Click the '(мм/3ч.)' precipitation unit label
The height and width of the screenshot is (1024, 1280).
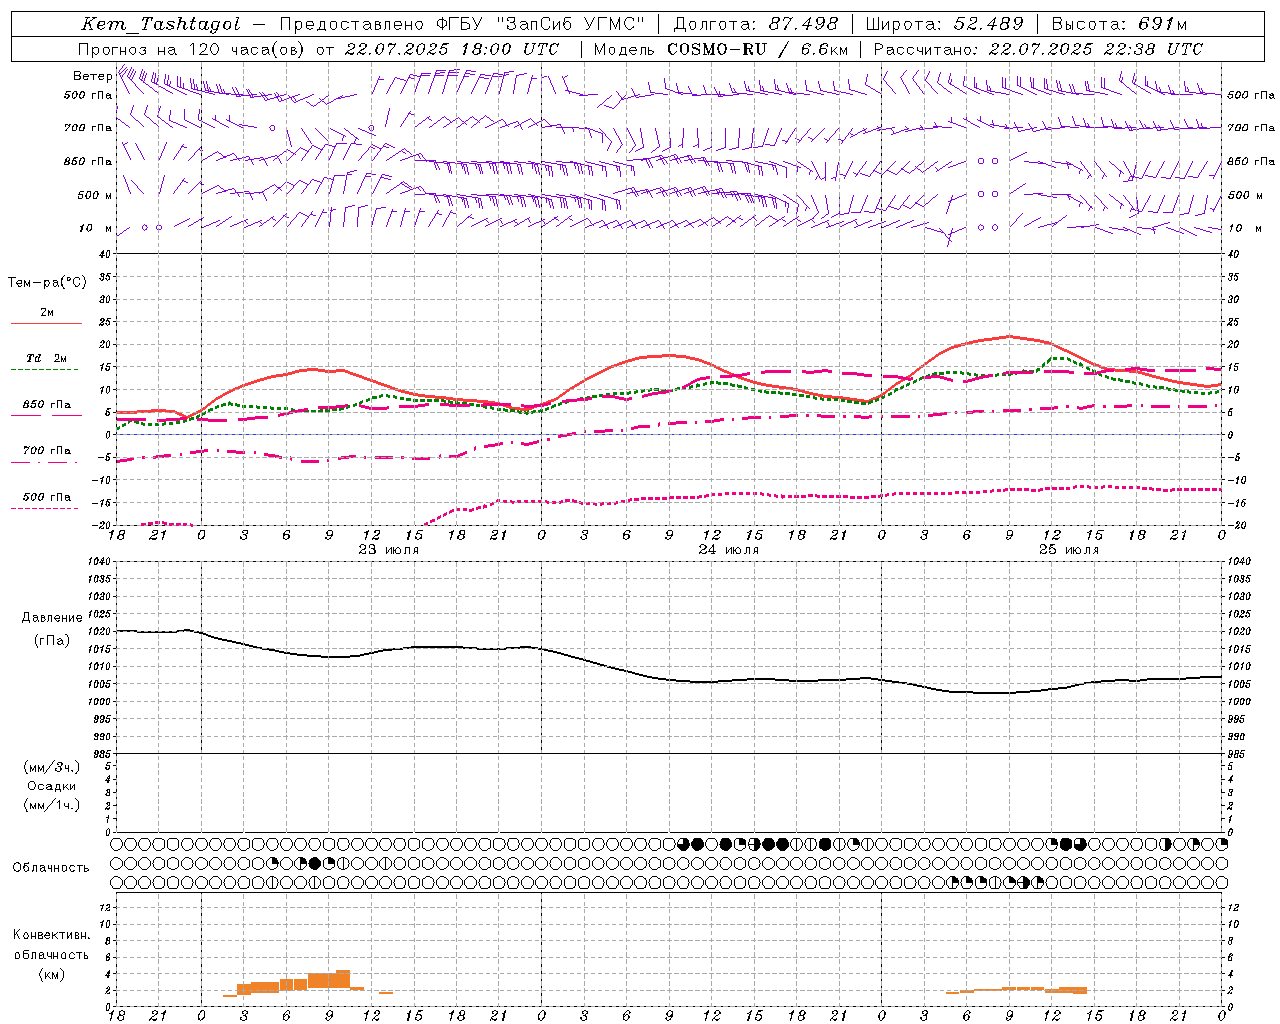pos(51,767)
